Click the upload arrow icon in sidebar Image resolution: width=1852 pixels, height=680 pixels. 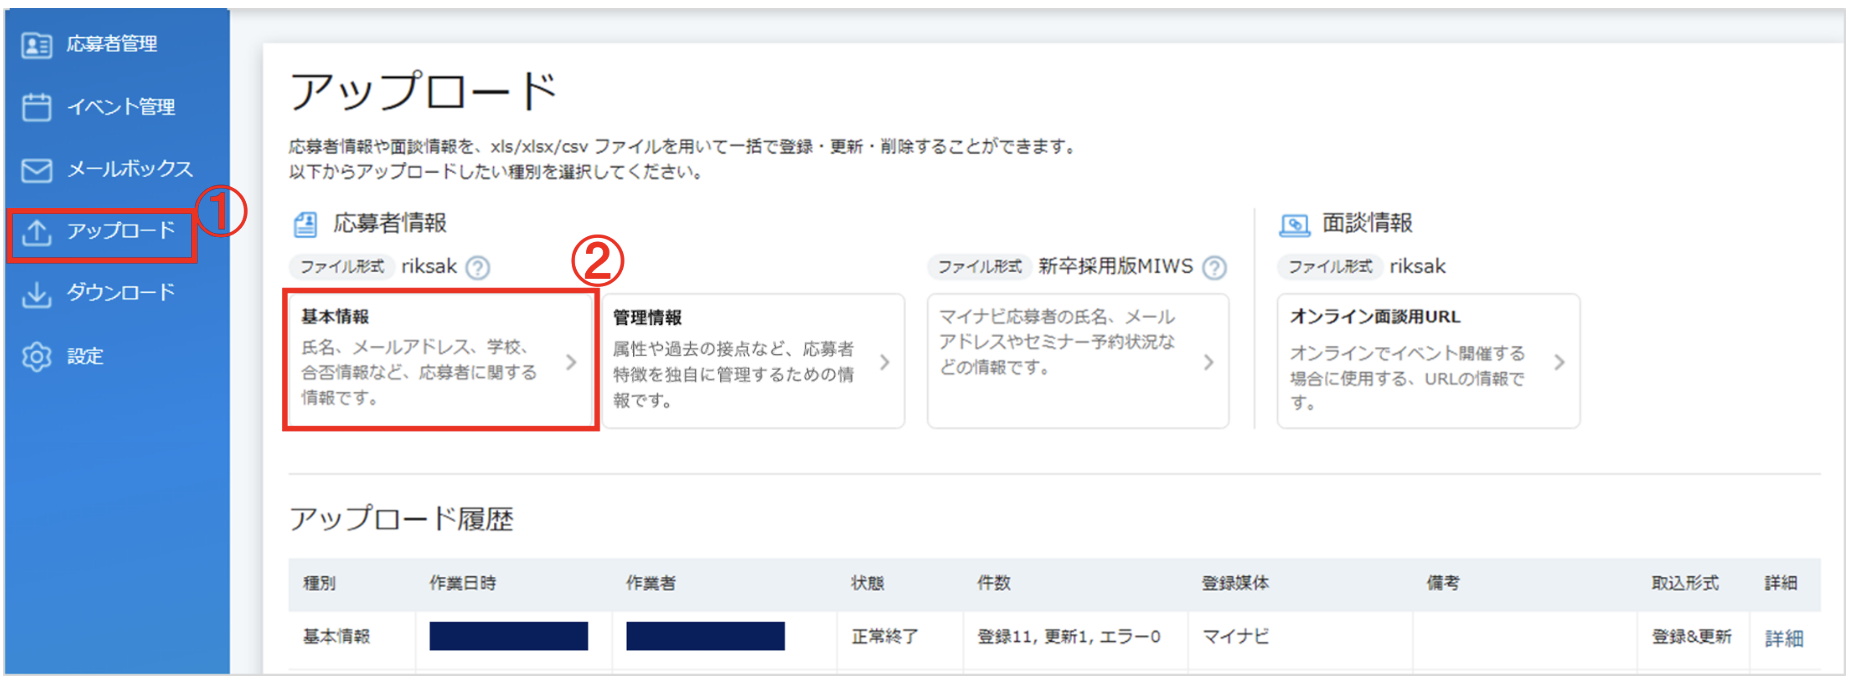(x=37, y=232)
